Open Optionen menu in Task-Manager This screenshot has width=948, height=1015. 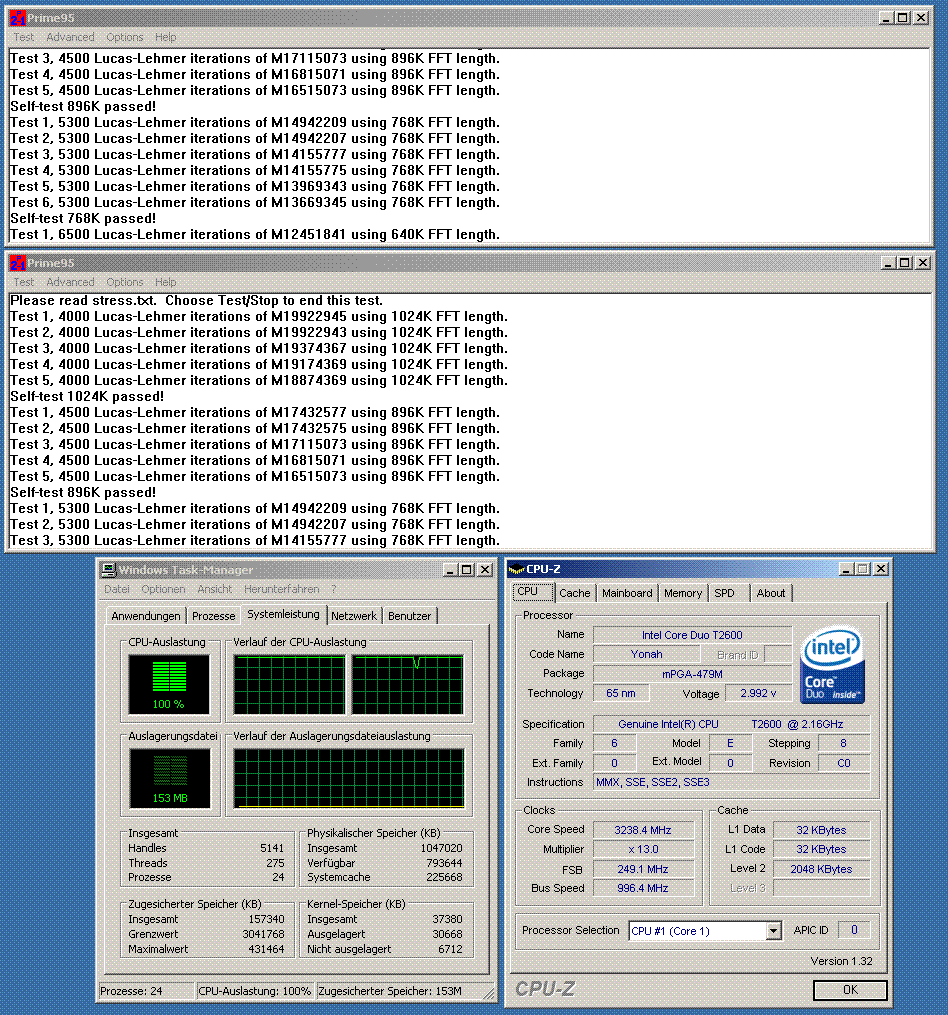pyautogui.click(x=163, y=589)
